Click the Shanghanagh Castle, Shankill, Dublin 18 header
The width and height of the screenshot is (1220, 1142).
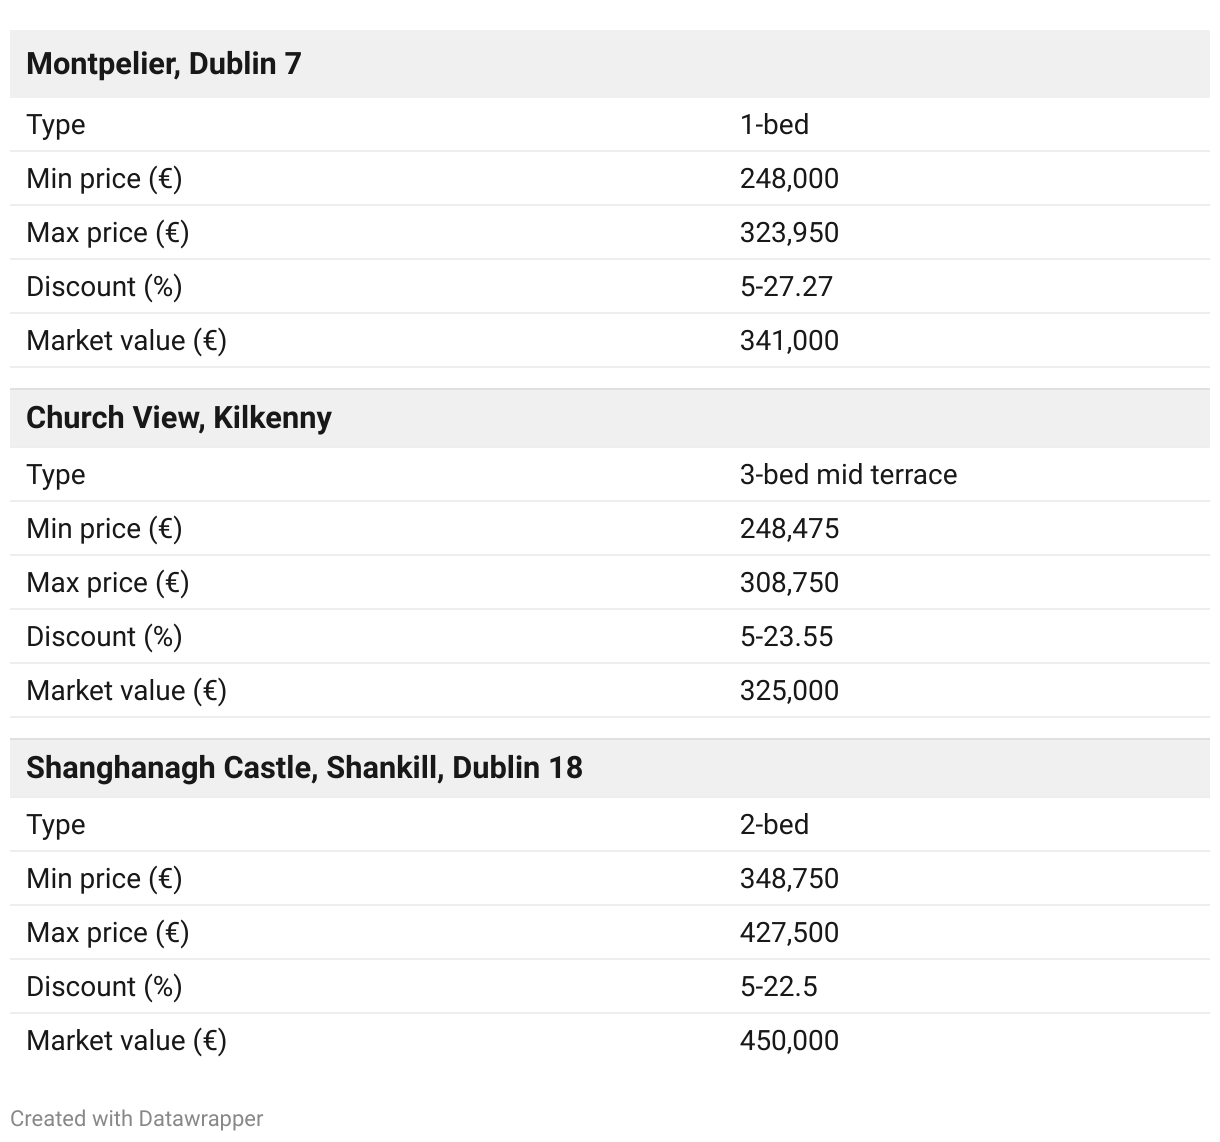(x=304, y=768)
